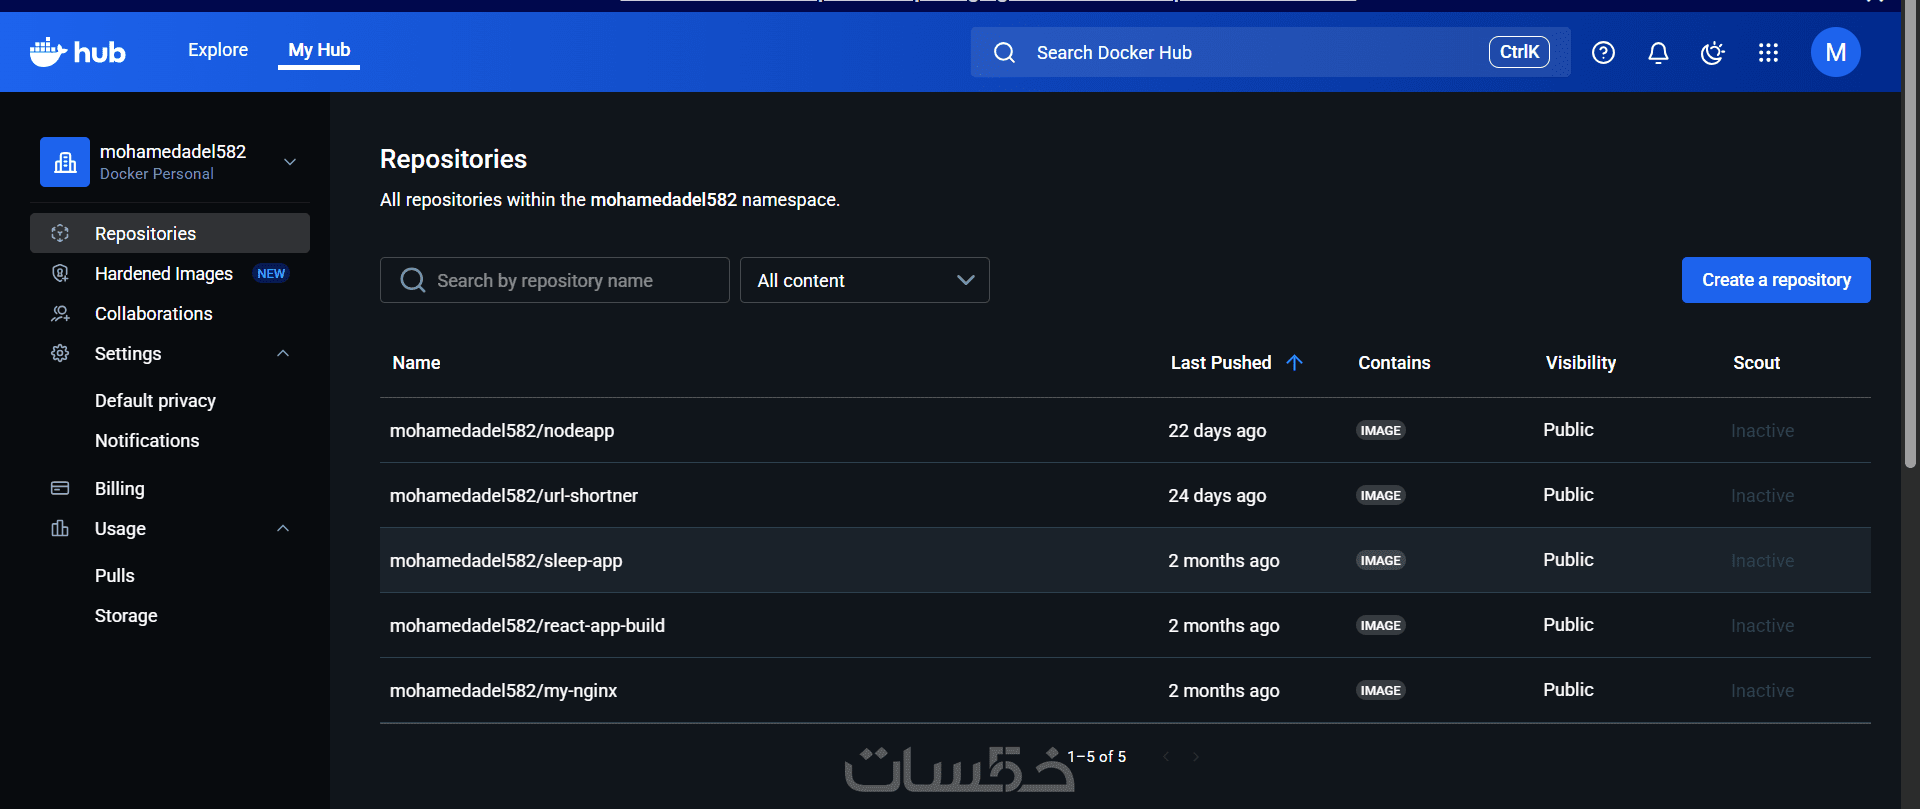Click the Settings gear icon in sidebar
This screenshot has height=809, width=1920.
point(60,353)
